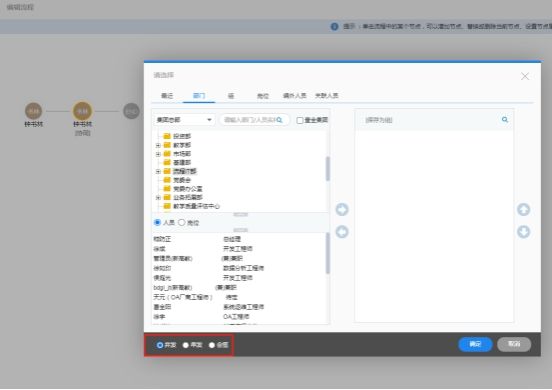
Task: Switch to the 岗位 tab
Action: pyautogui.click(x=263, y=96)
